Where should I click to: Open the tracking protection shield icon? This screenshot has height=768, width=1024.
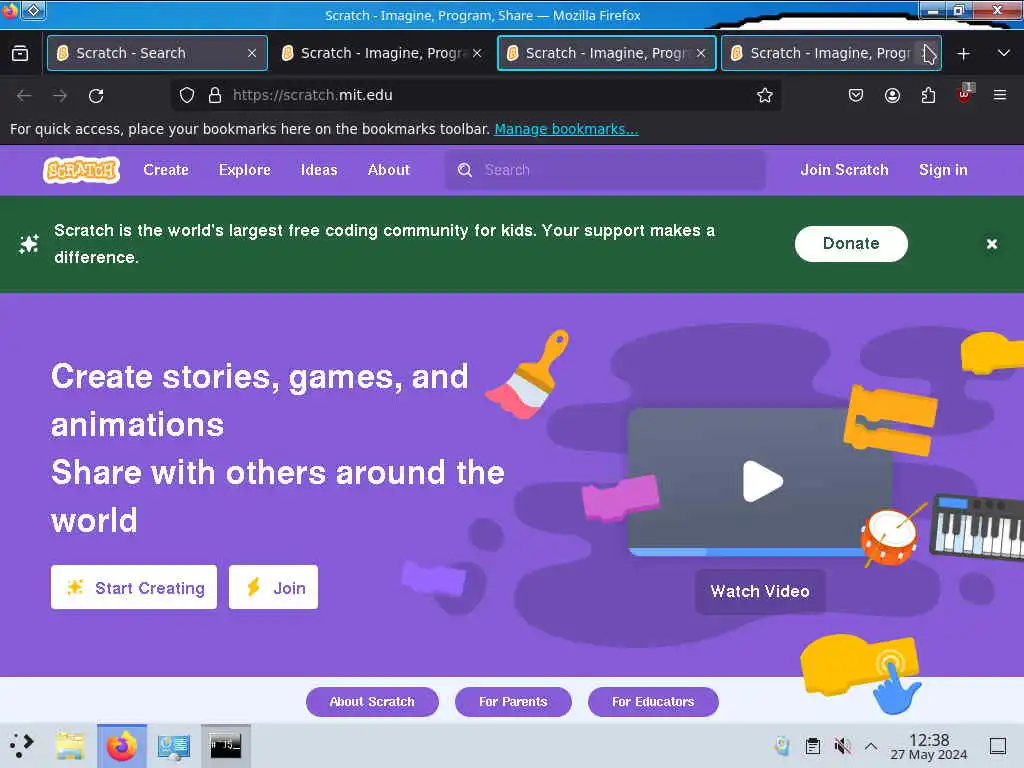coord(187,95)
